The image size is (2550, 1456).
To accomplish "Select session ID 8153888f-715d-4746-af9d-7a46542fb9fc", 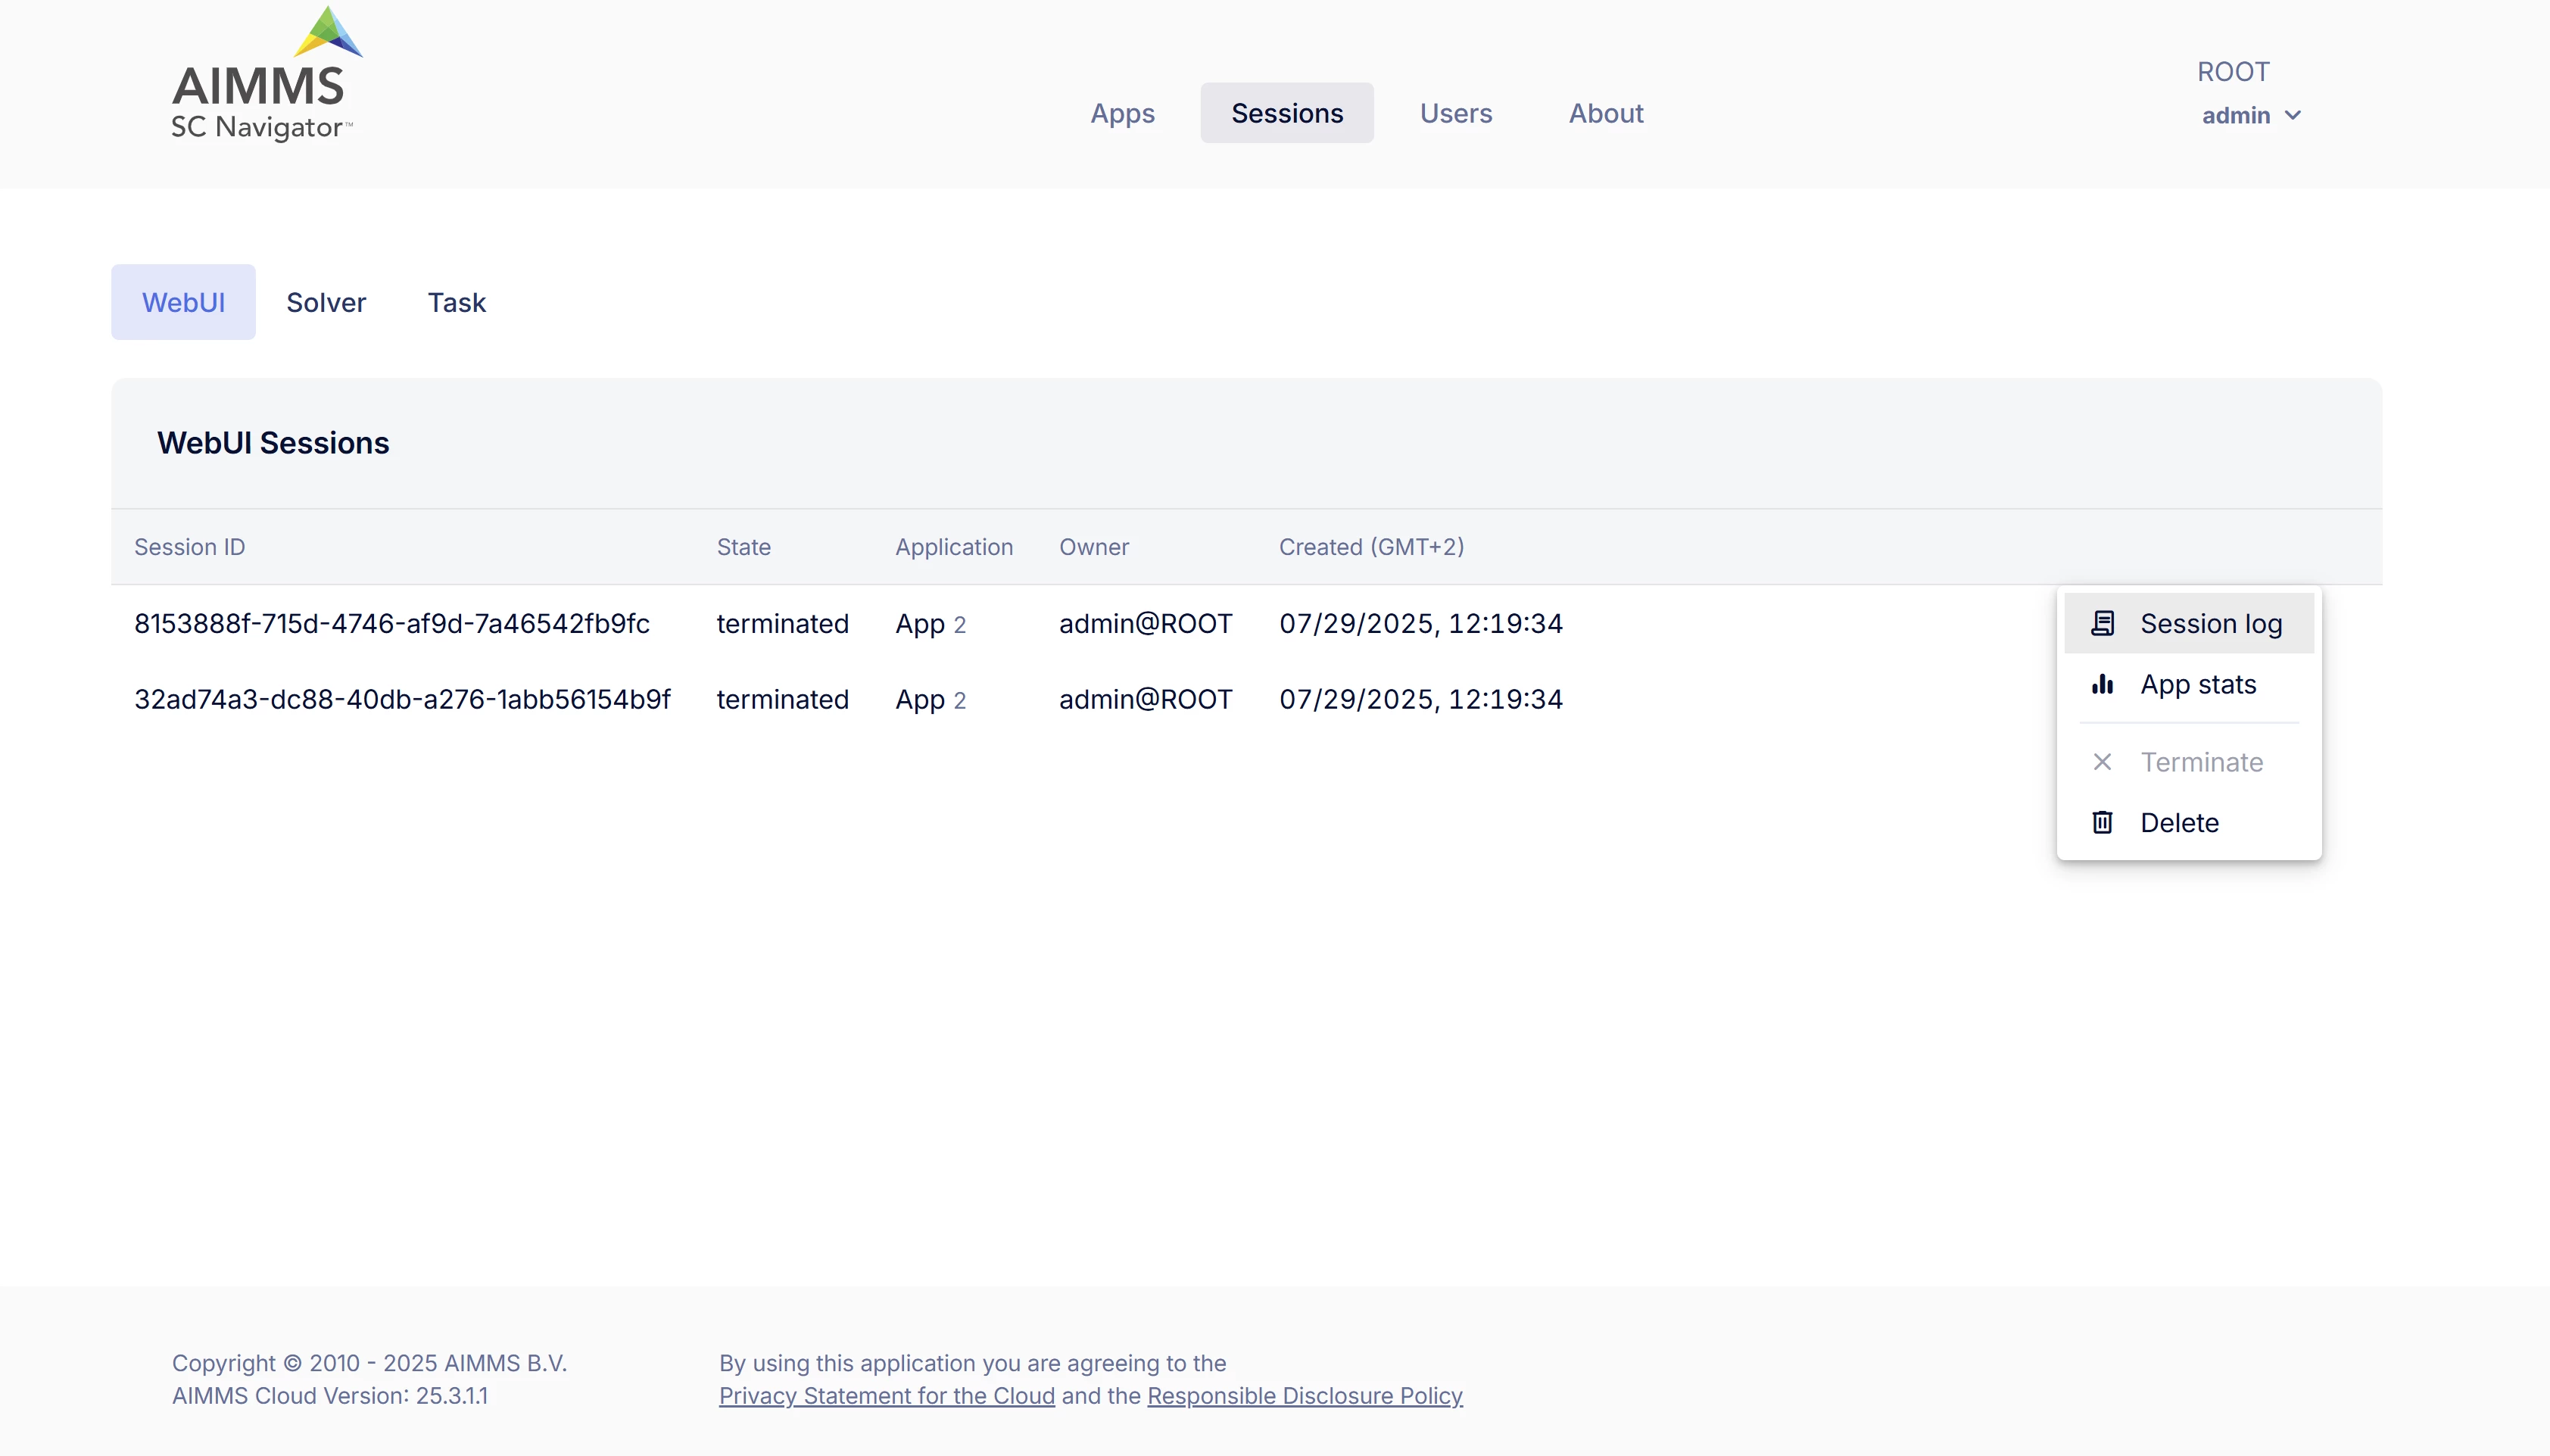I will pyautogui.click(x=392, y=623).
